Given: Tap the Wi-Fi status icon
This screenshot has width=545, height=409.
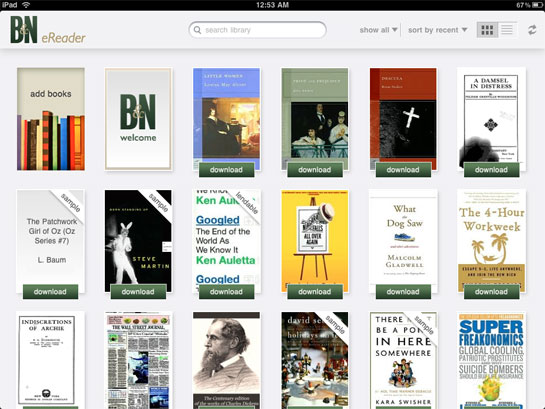Looking at the screenshot, I should point(26,5).
